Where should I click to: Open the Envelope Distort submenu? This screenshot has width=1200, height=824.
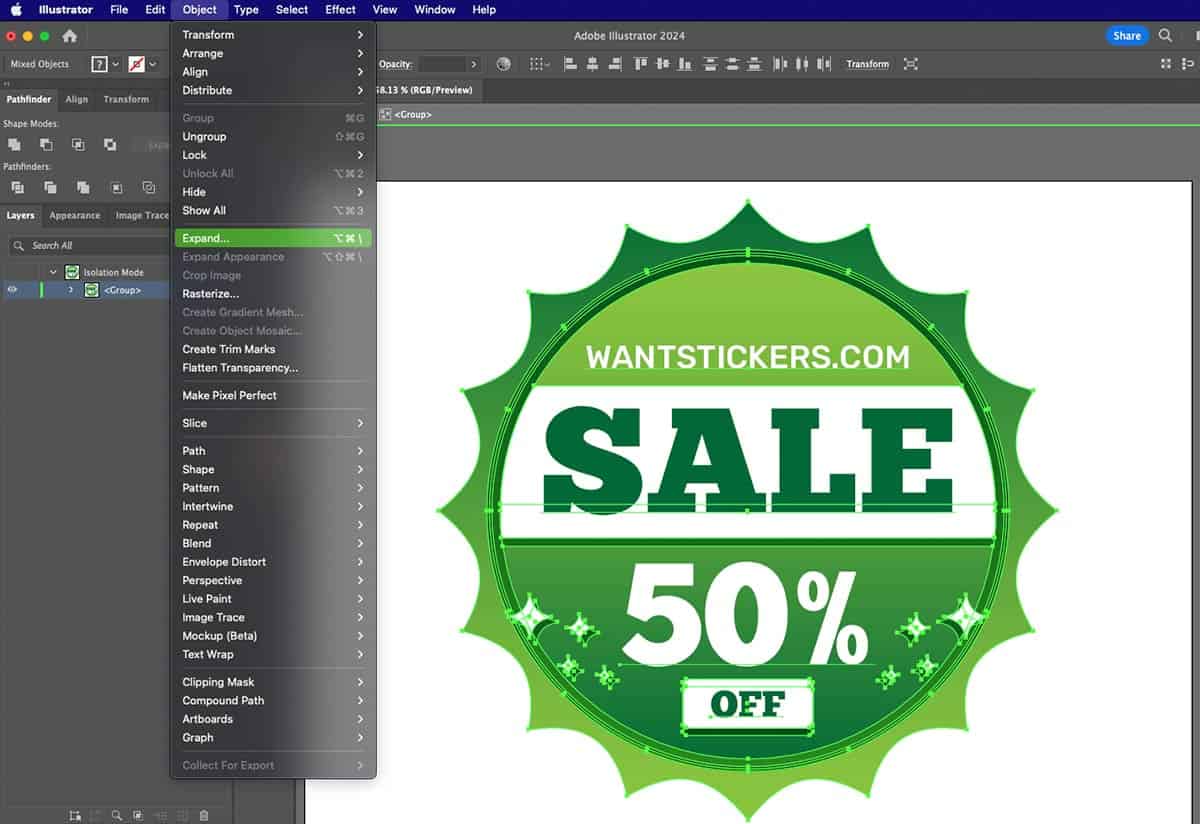pos(272,562)
